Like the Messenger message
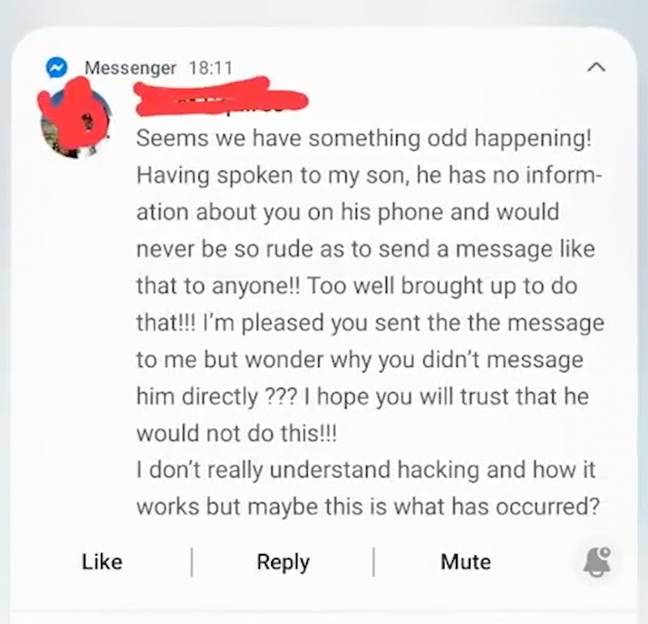 (x=102, y=562)
